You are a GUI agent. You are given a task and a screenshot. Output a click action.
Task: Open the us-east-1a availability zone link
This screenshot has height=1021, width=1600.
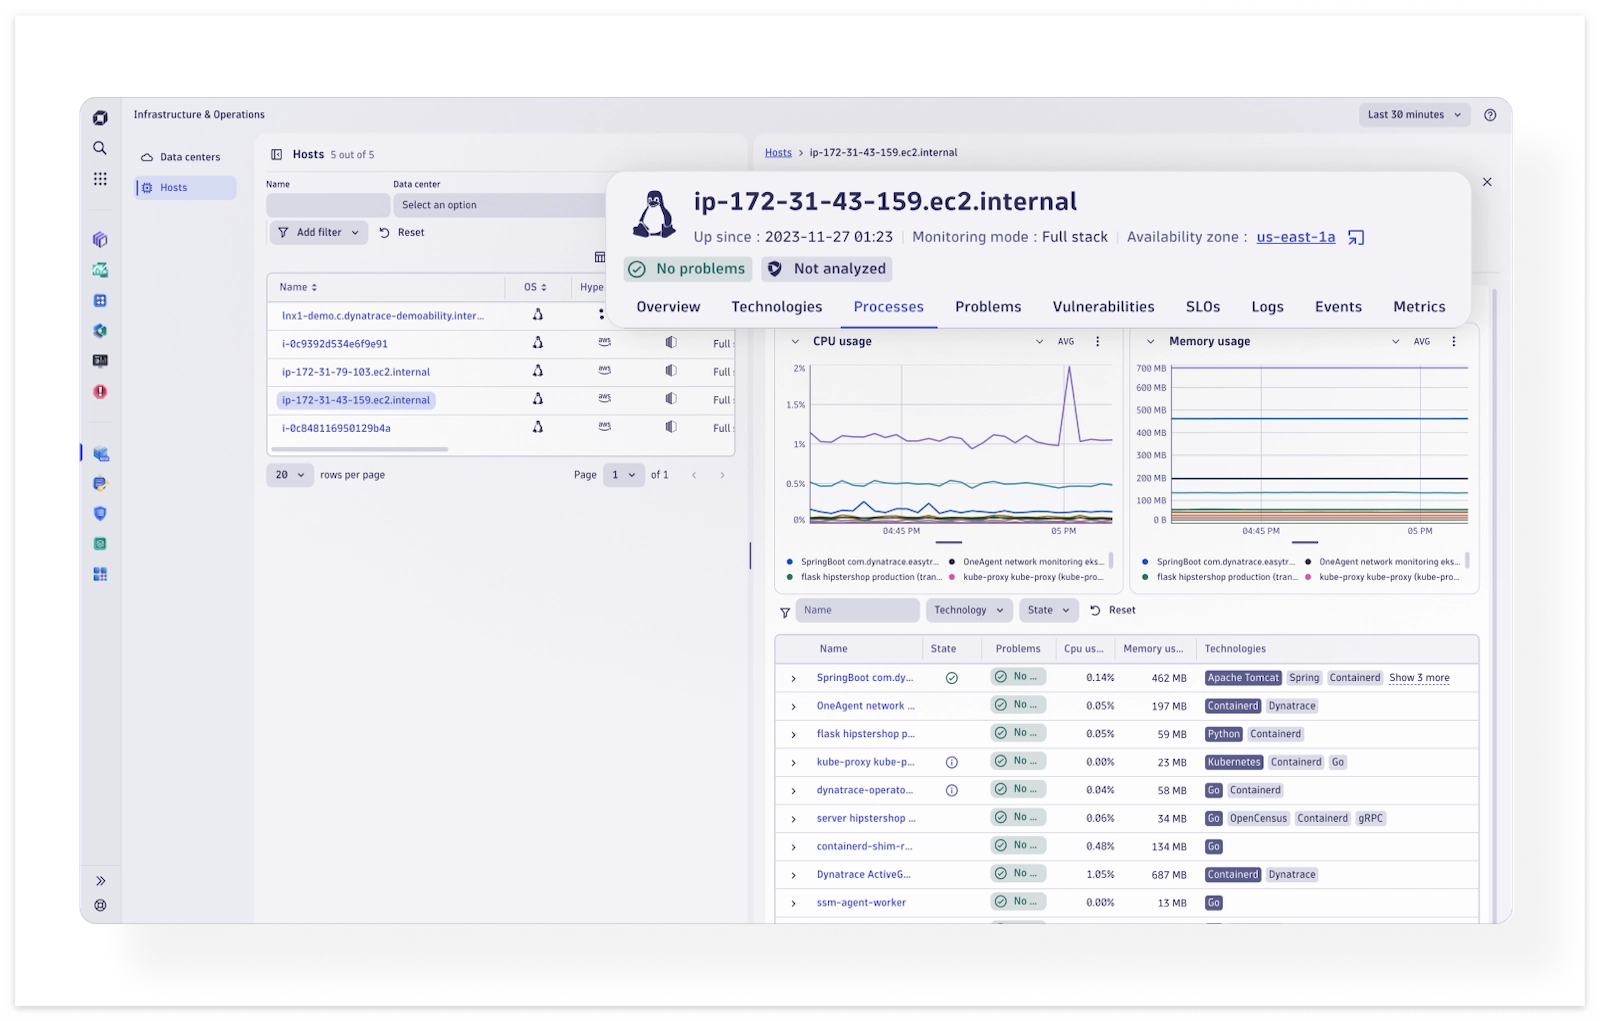click(1295, 238)
